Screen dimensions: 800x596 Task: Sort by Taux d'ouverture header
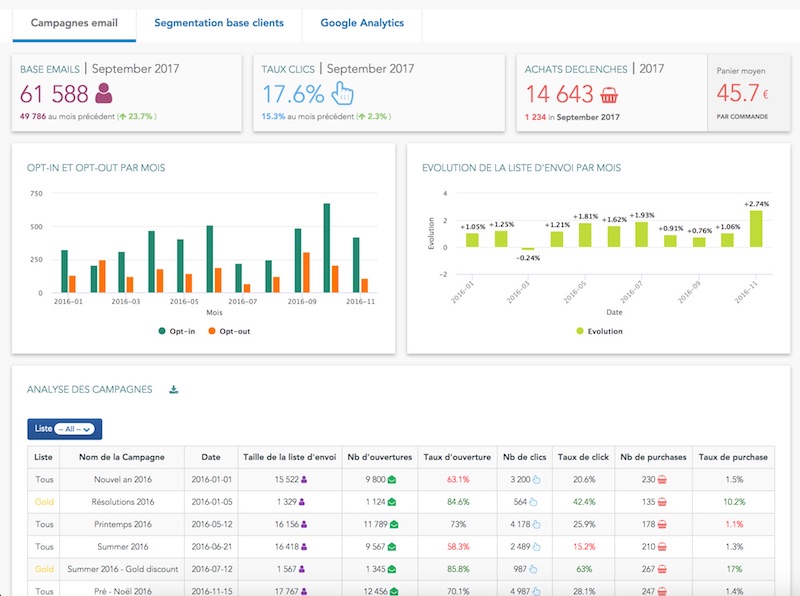pos(457,457)
